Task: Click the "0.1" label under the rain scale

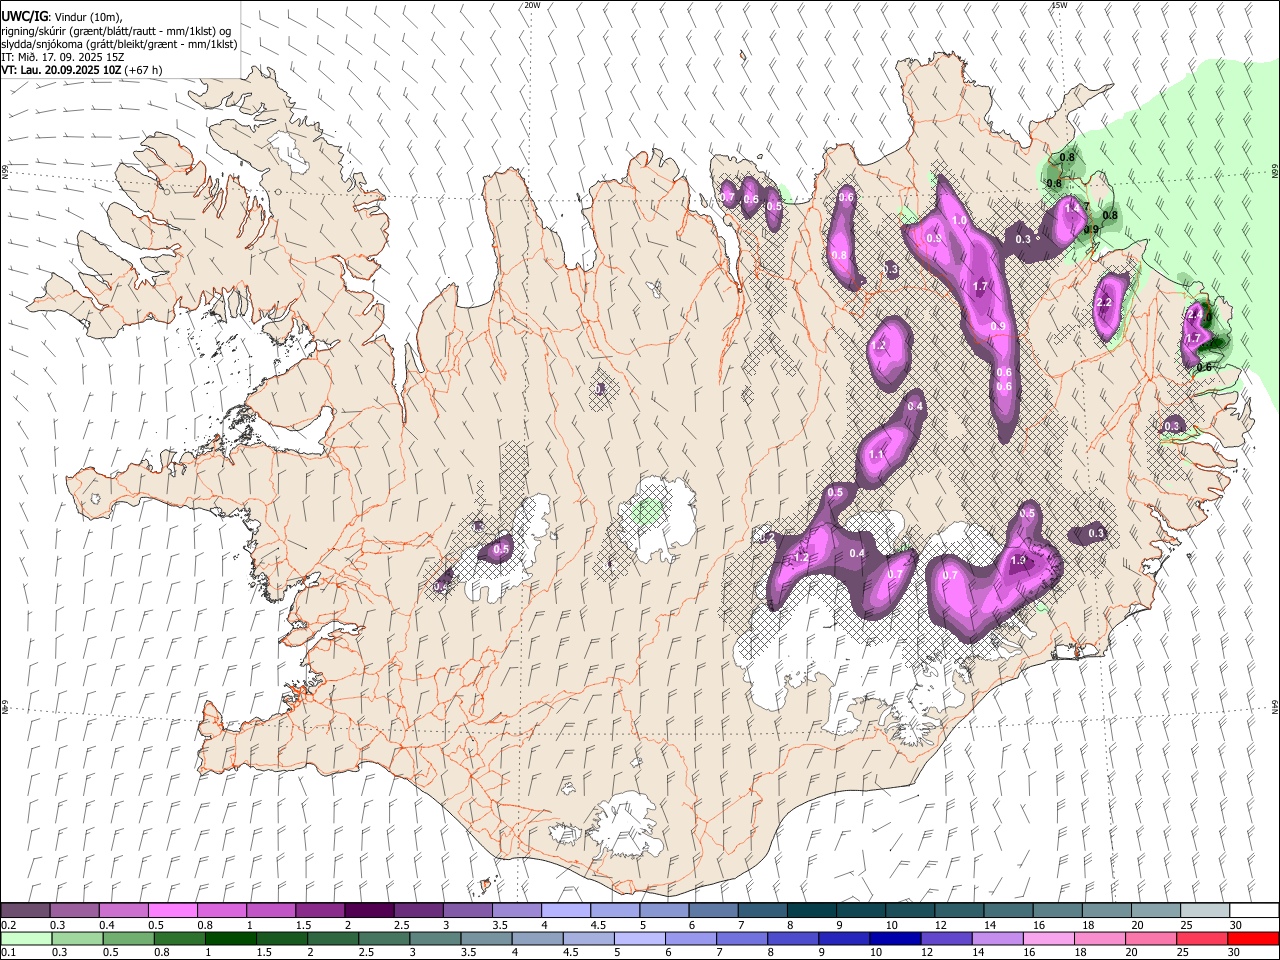Action: click(x=7, y=951)
